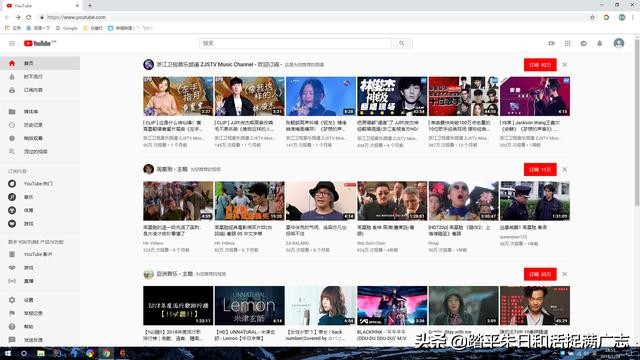This screenshot has width=640, height=360.
Task: Open YouTube 热门 channel in sidebar
Action: [x=40, y=184]
